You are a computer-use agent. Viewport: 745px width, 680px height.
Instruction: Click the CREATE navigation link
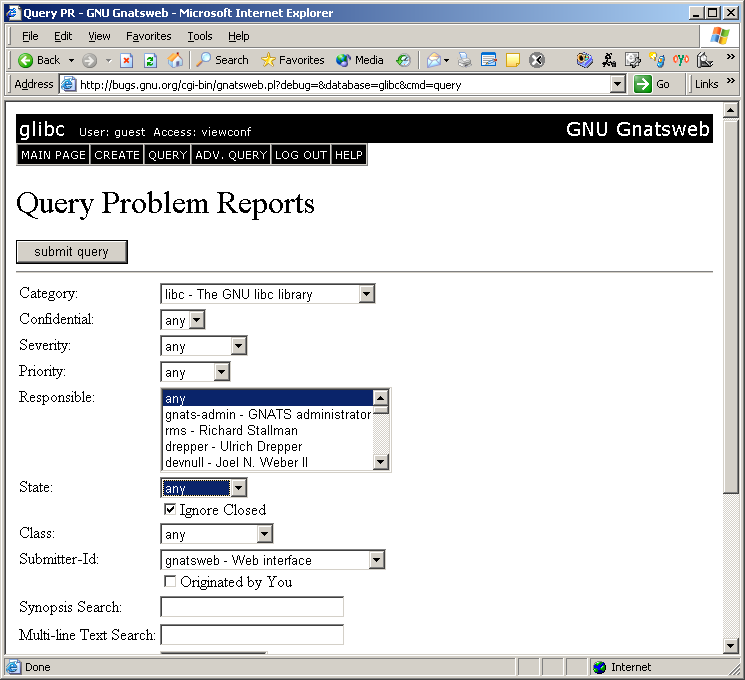117,155
